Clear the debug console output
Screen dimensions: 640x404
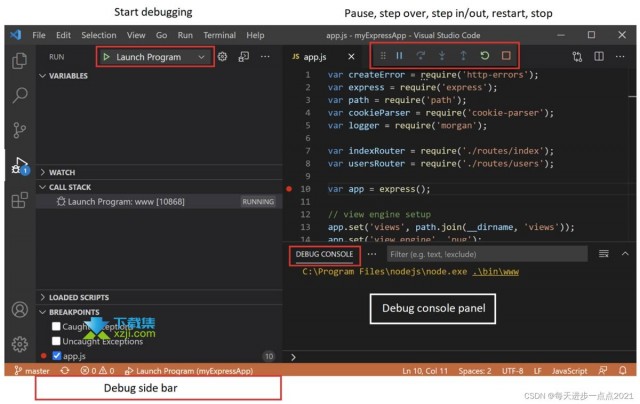604,254
